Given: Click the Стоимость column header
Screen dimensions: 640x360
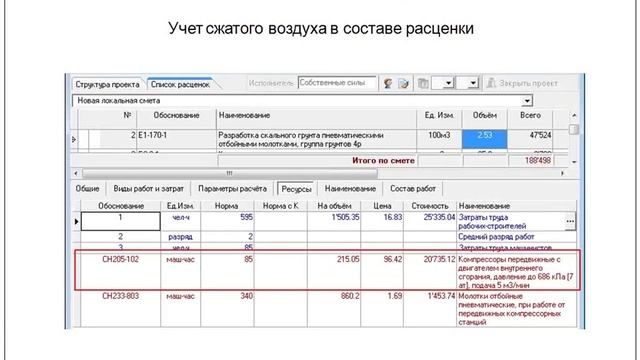Looking at the screenshot, I should pos(430,206).
